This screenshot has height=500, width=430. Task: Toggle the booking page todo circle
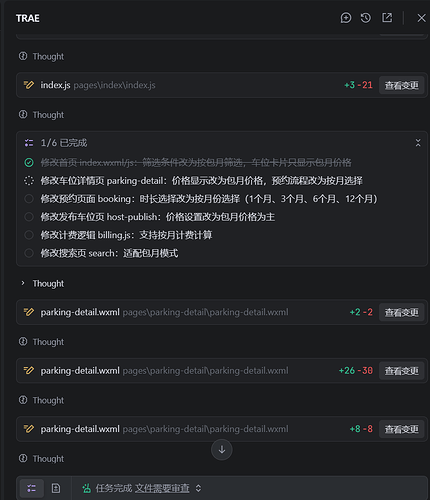[29, 199]
